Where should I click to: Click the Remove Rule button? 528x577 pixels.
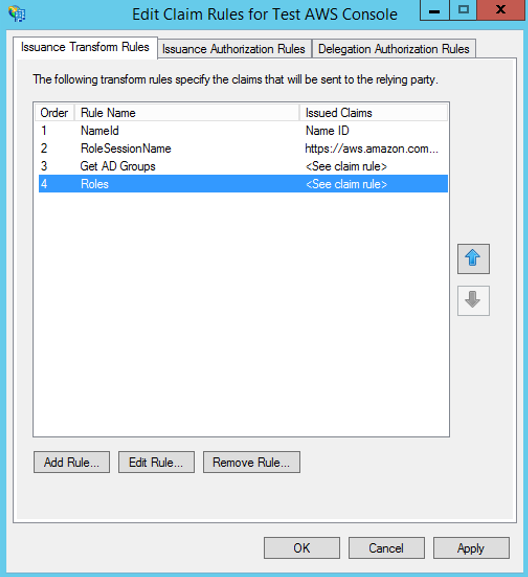251,462
